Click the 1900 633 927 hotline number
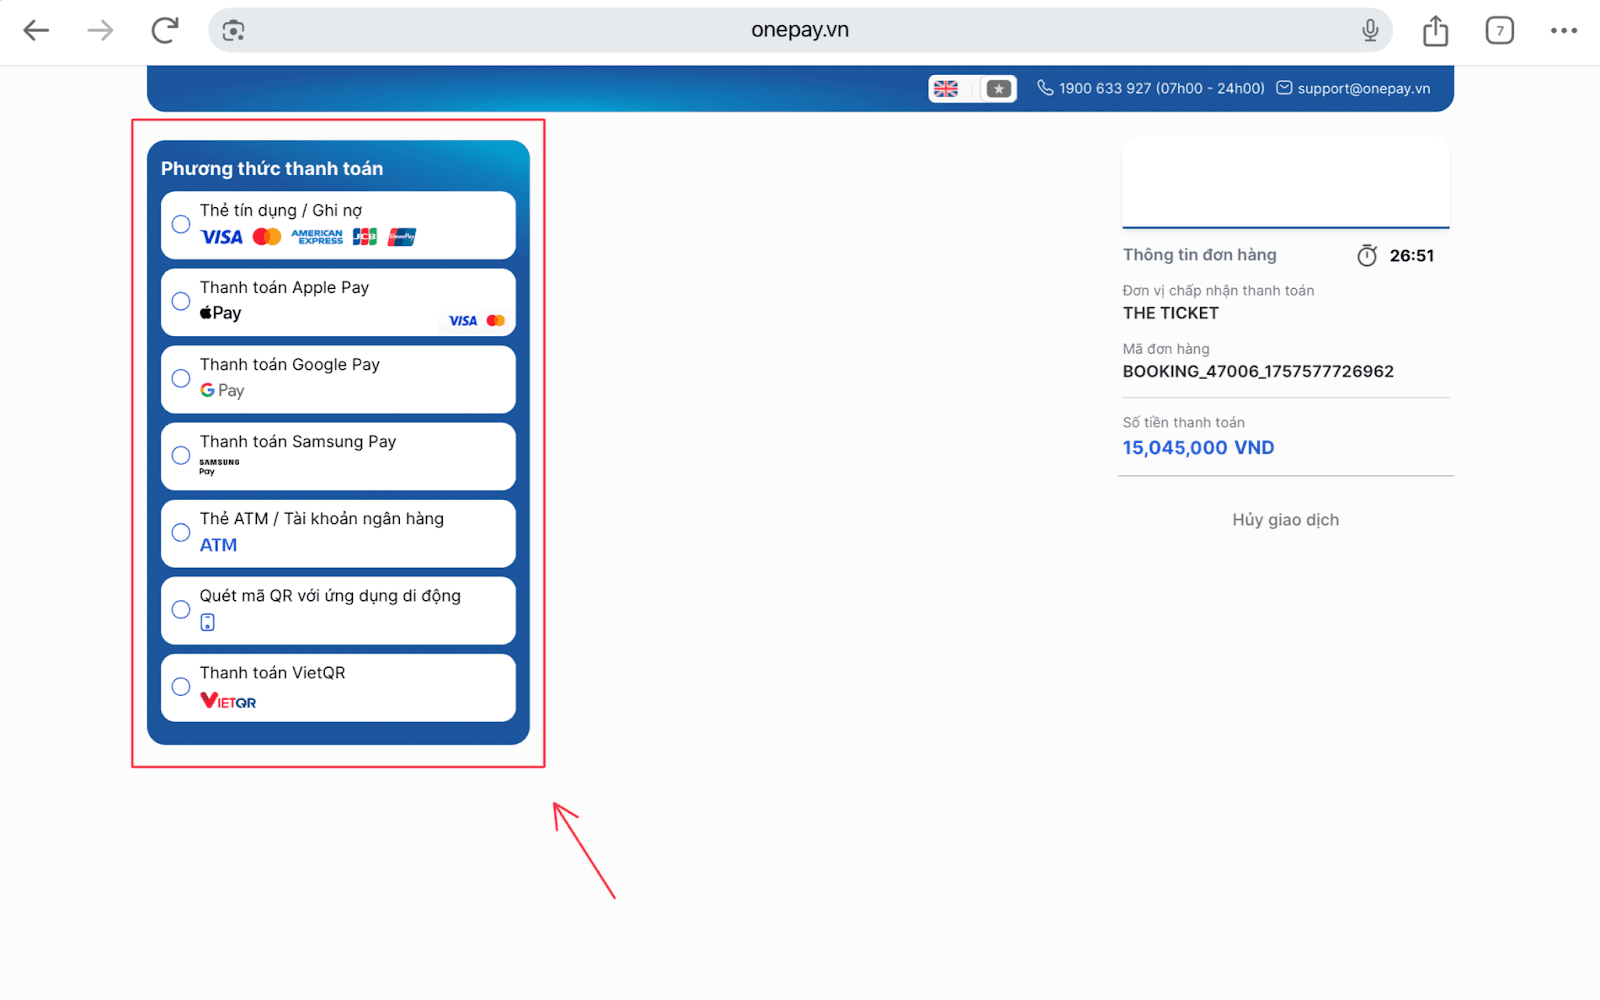 (1160, 89)
